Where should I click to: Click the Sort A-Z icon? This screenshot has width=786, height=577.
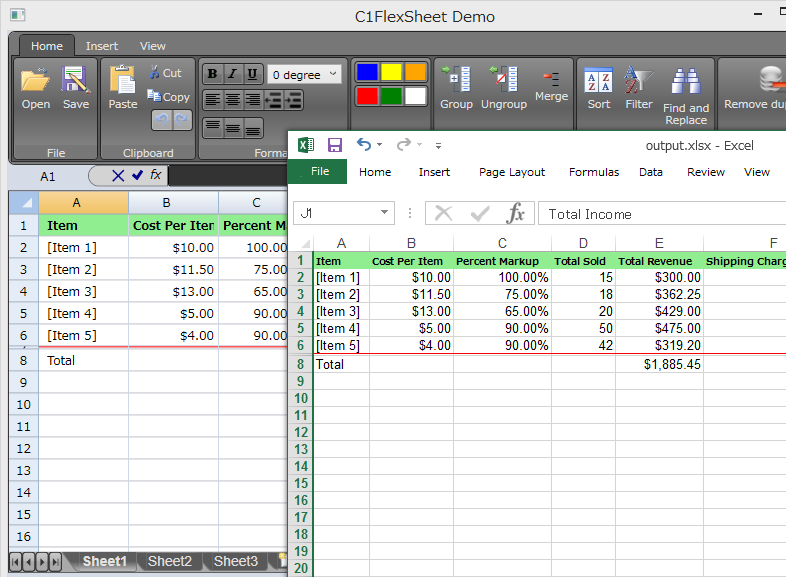(x=599, y=80)
